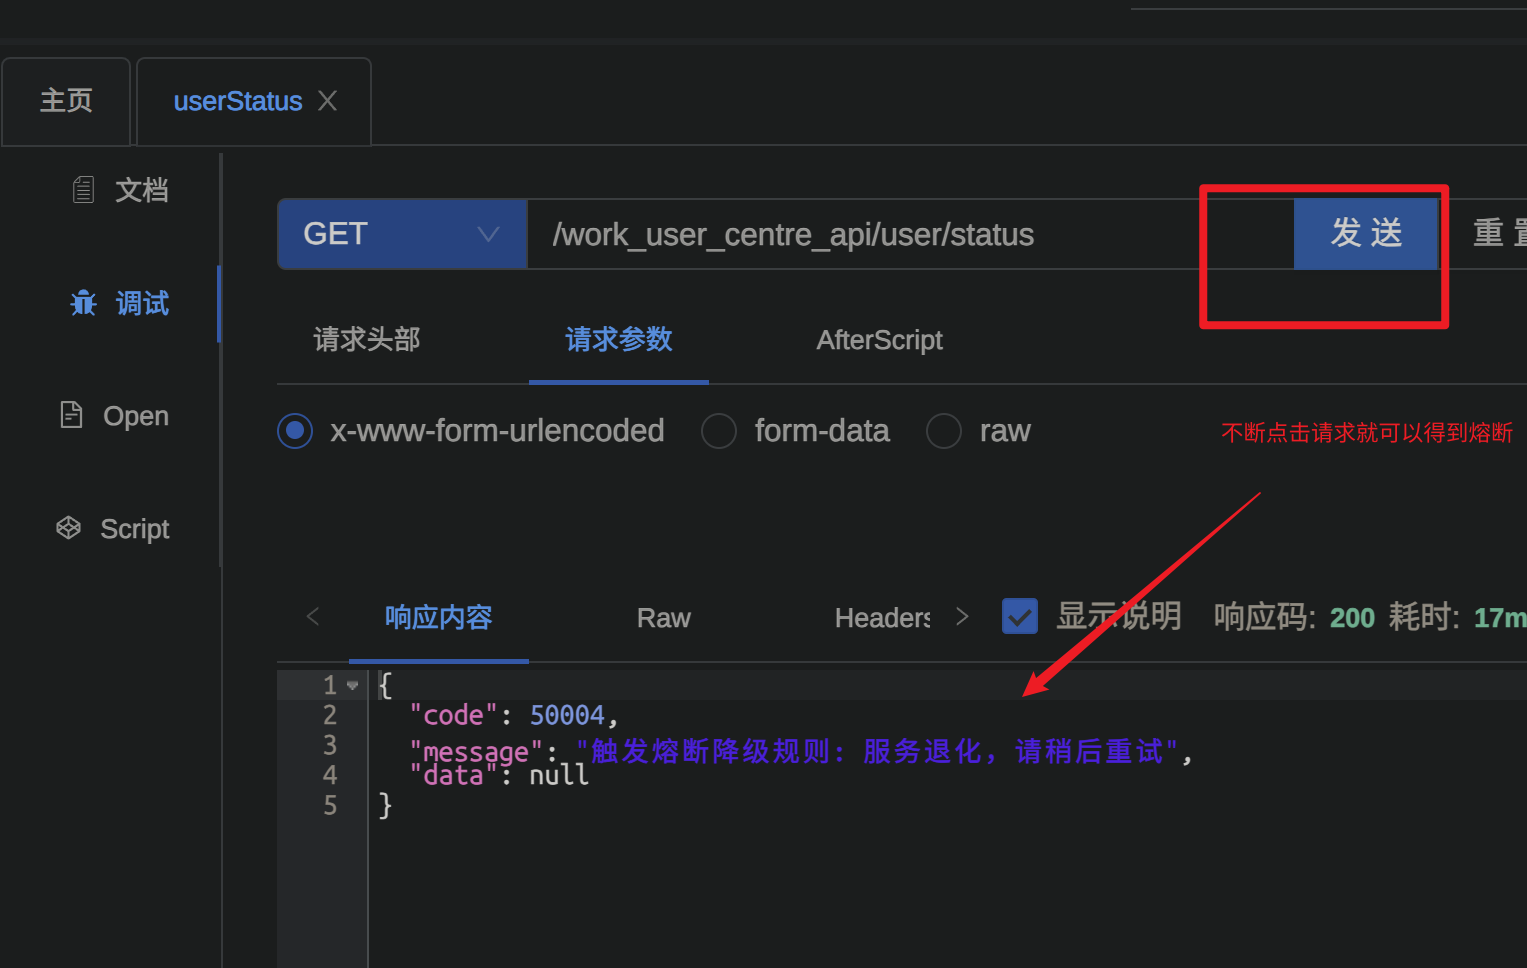Uncheck the 显示说明 checkbox
The width and height of the screenshot is (1527, 968).
[1019, 616]
